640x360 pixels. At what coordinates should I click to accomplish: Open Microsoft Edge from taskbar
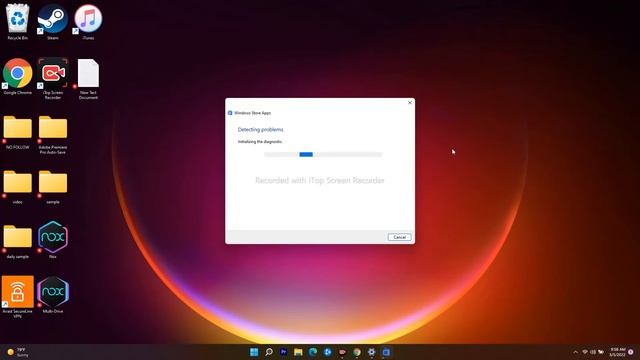click(313, 352)
